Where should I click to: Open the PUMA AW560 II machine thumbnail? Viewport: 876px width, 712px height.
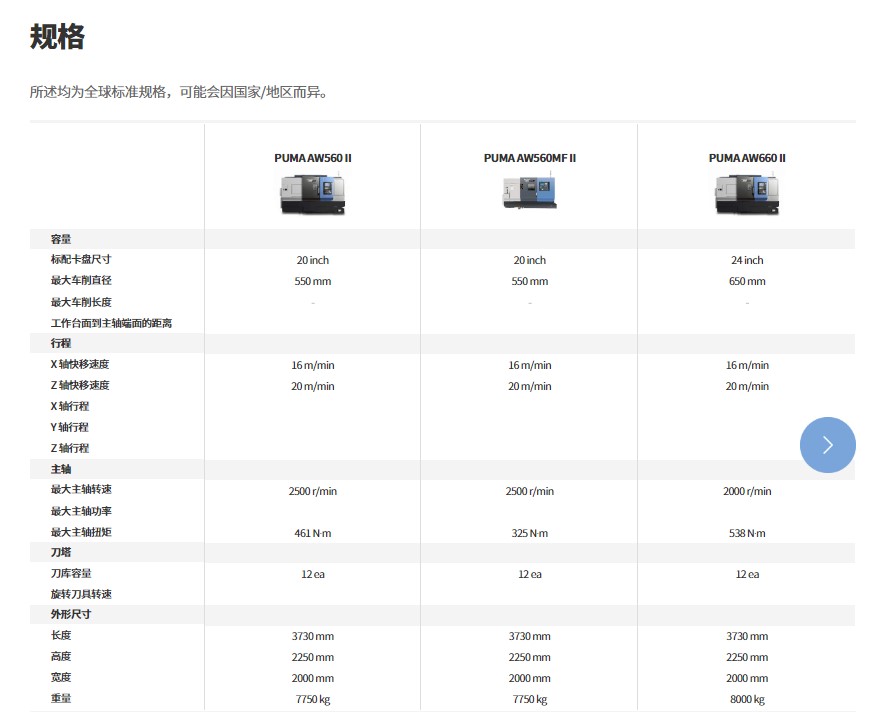pyautogui.click(x=313, y=194)
